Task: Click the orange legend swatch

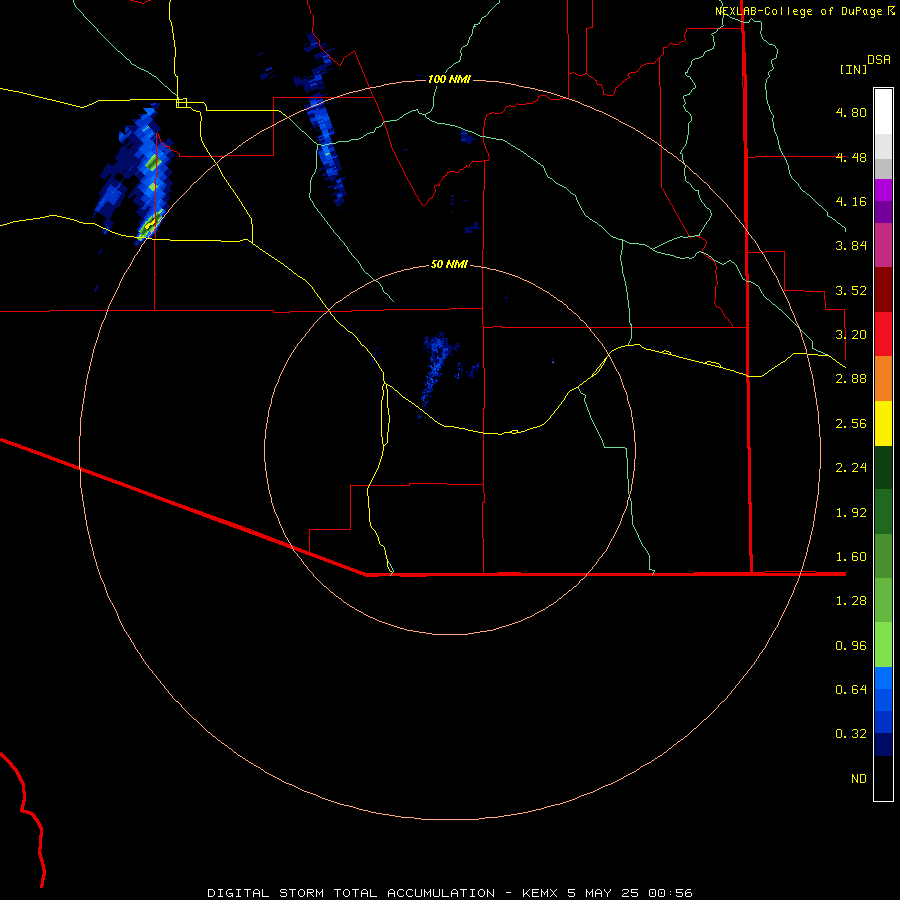Action: [883, 379]
